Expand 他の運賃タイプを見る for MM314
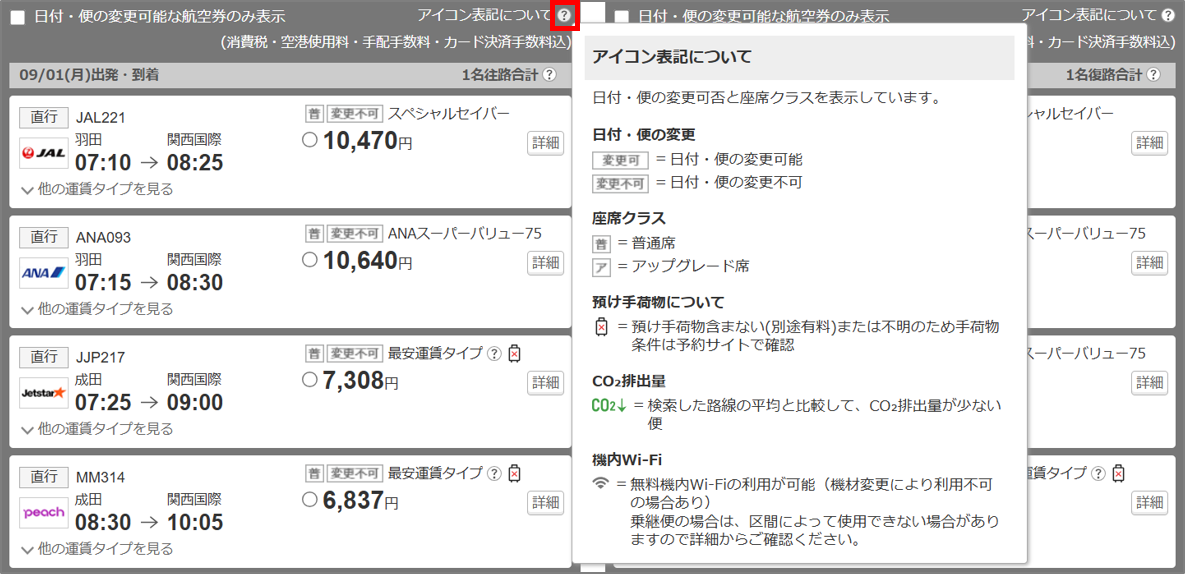Viewport: 1185px width, 574px height. (97, 549)
